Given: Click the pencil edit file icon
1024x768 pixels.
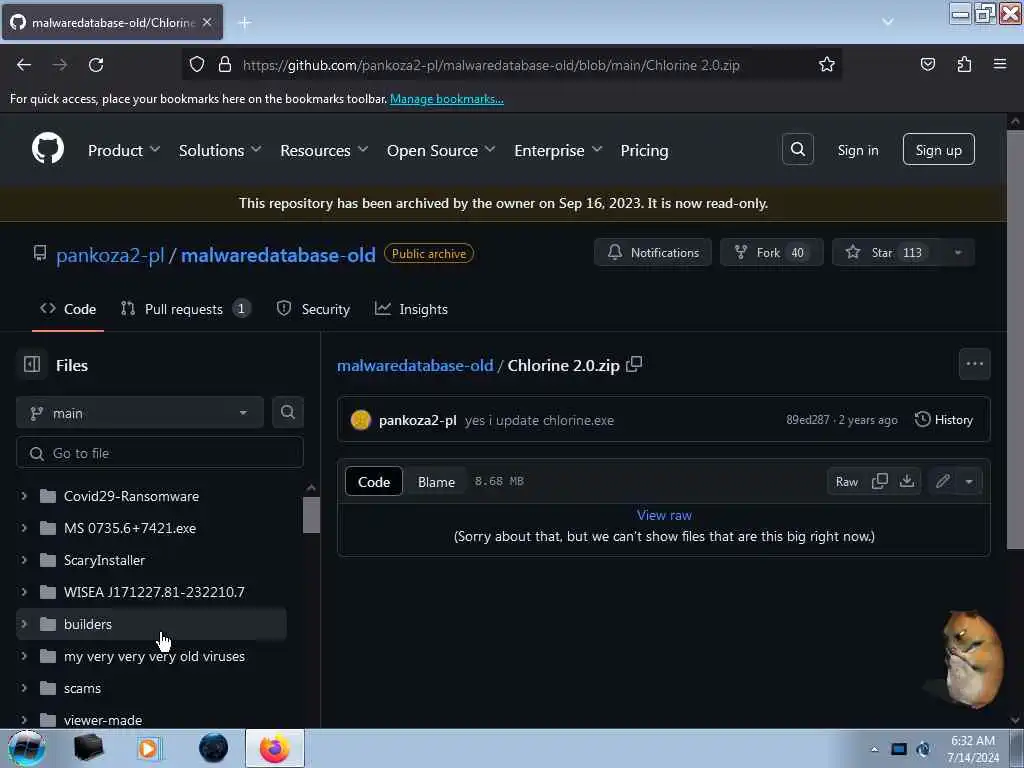Looking at the screenshot, I should coord(942,481).
